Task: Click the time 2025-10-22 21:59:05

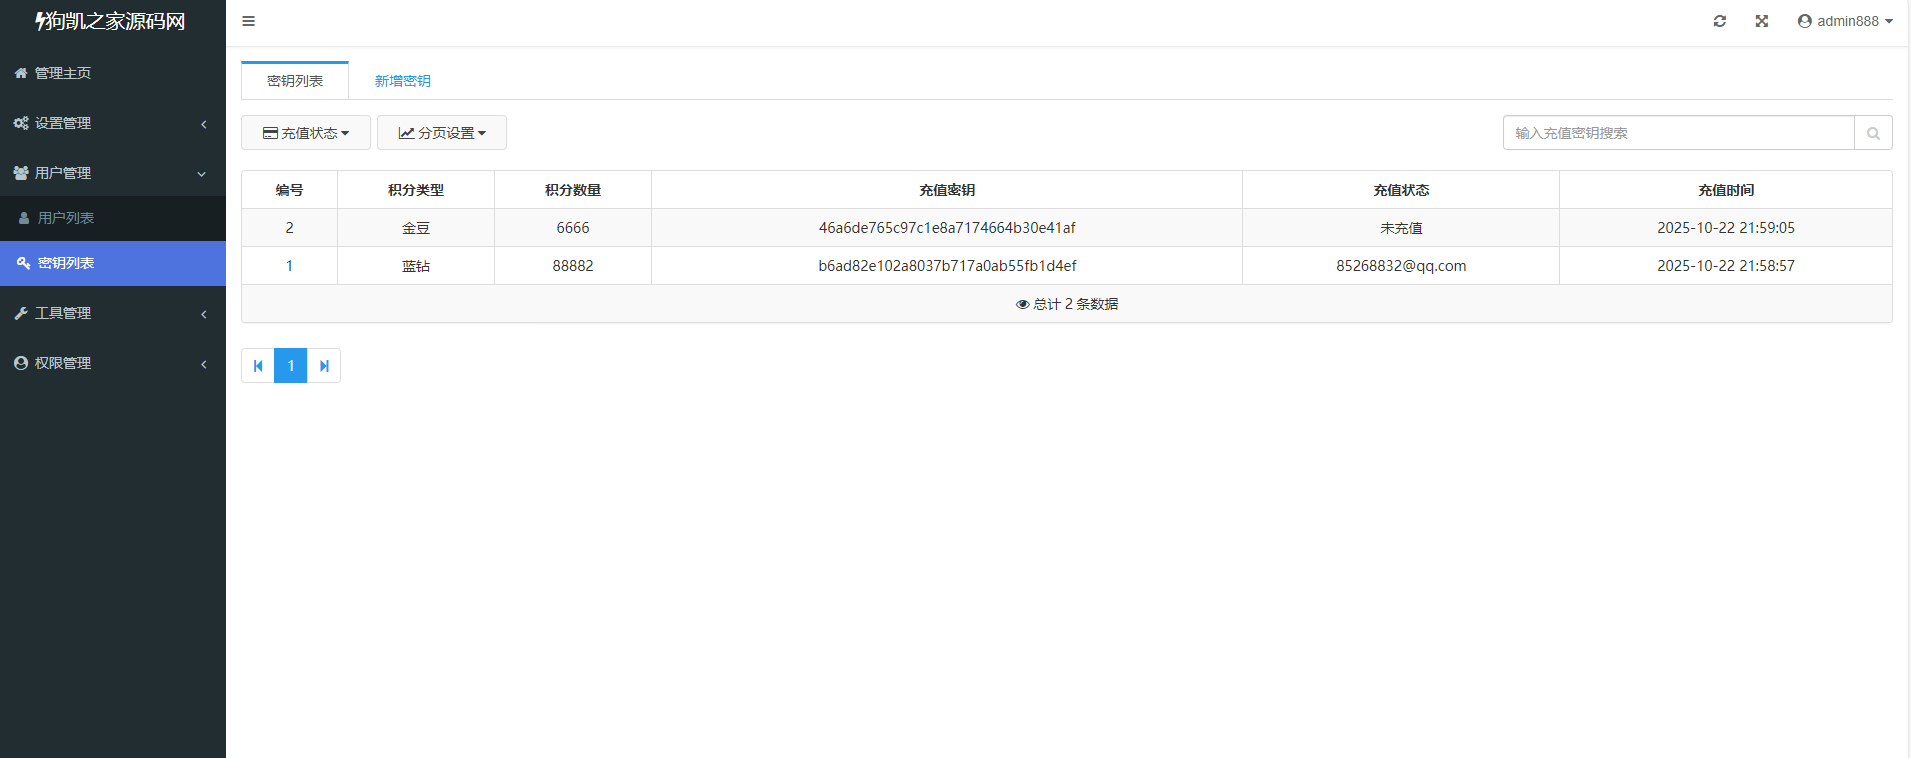Action: (1726, 228)
